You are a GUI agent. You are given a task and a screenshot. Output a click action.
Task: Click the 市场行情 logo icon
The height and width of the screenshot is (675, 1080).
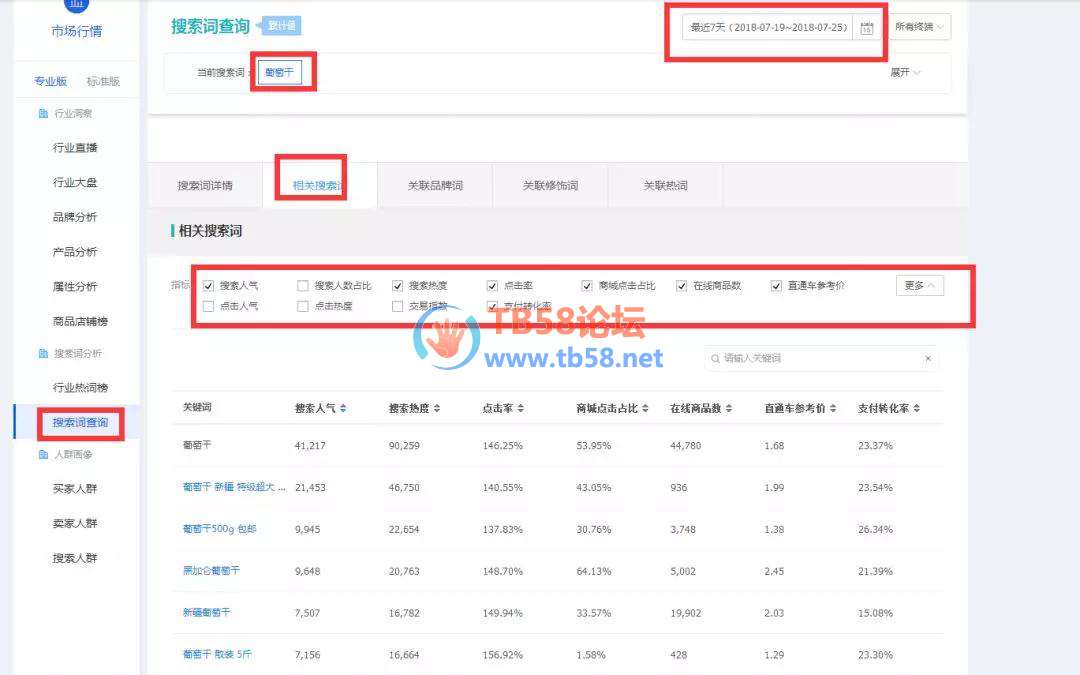tap(76, 5)
